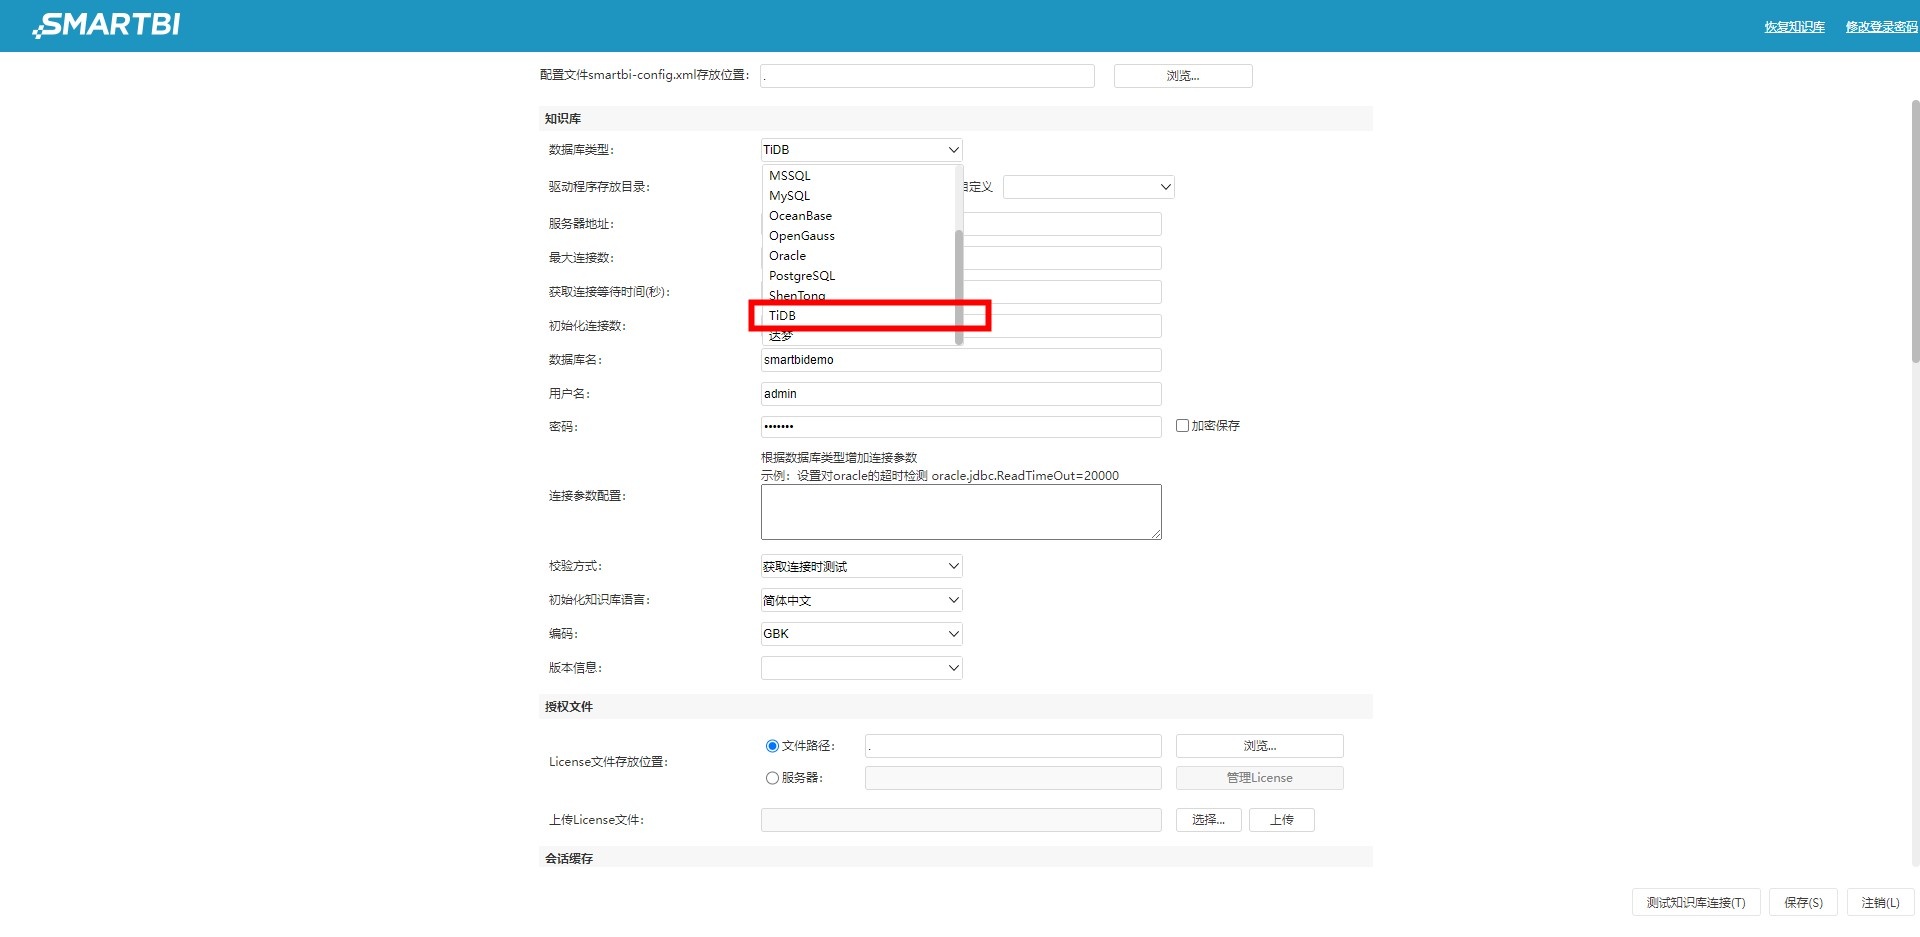
Task: Open the 初始化知识库语言 dropdown
Action: (x=861, y=600)
